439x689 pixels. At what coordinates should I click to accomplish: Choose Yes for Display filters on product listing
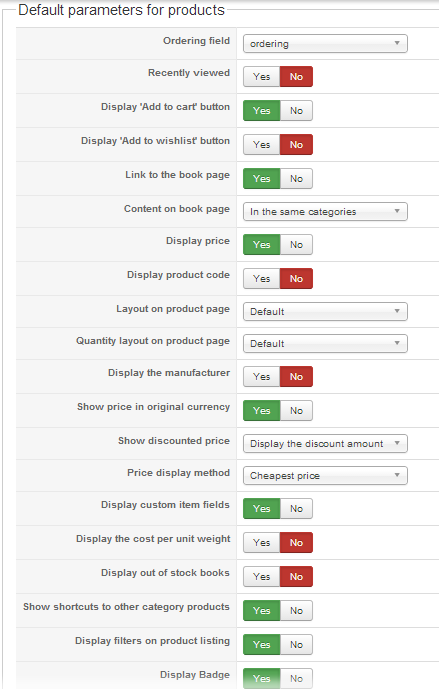point(261,645)
